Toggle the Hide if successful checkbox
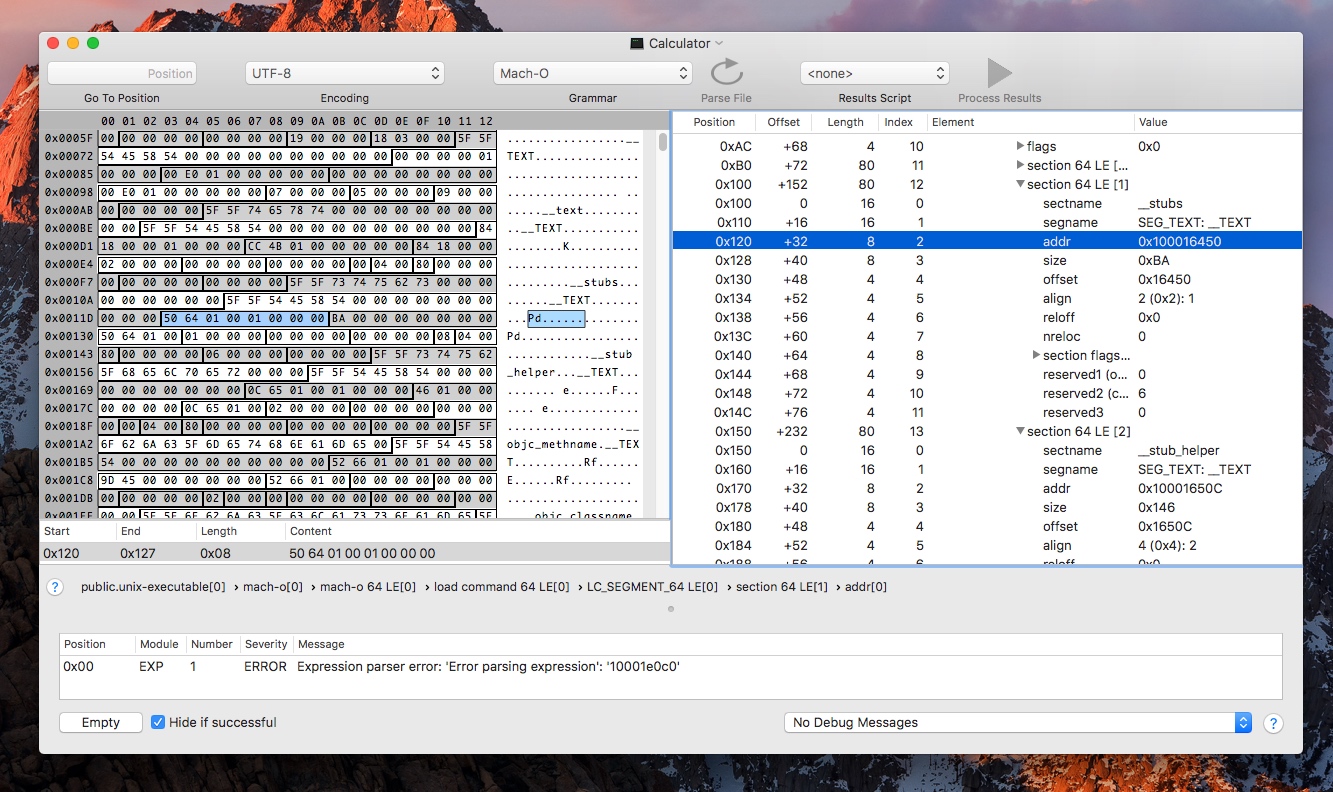The width and height of the screenshot is (1333, 792). 158,722
